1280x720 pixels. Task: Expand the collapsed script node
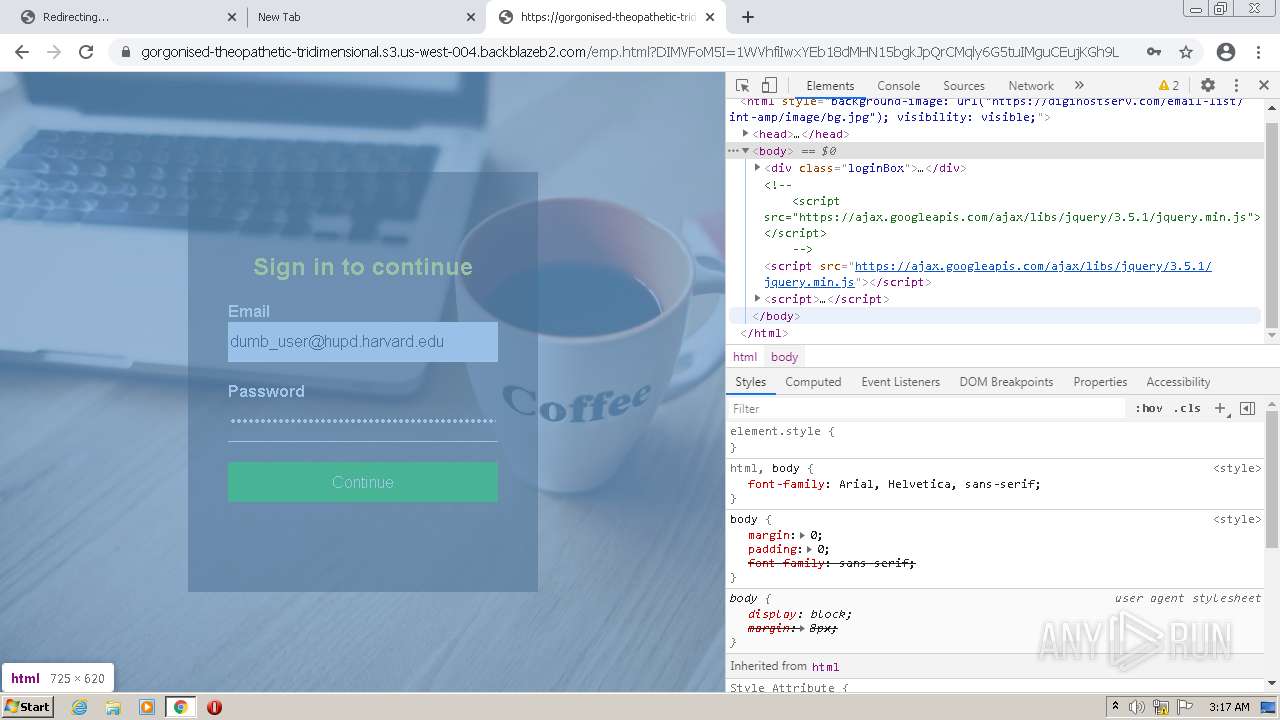tap(757, 299)
